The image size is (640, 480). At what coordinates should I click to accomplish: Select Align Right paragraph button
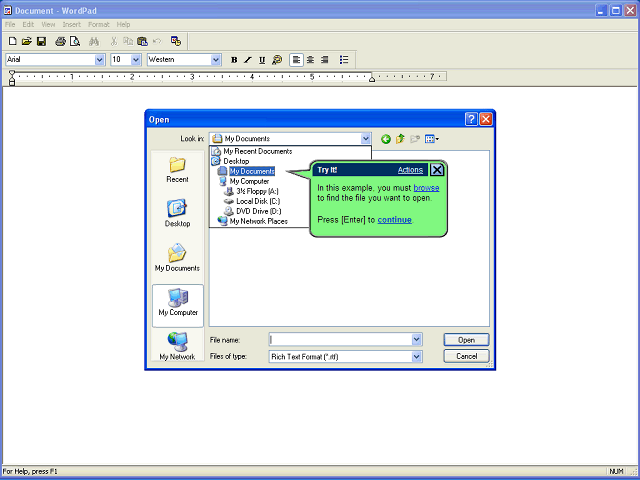(x=325, y=60)
